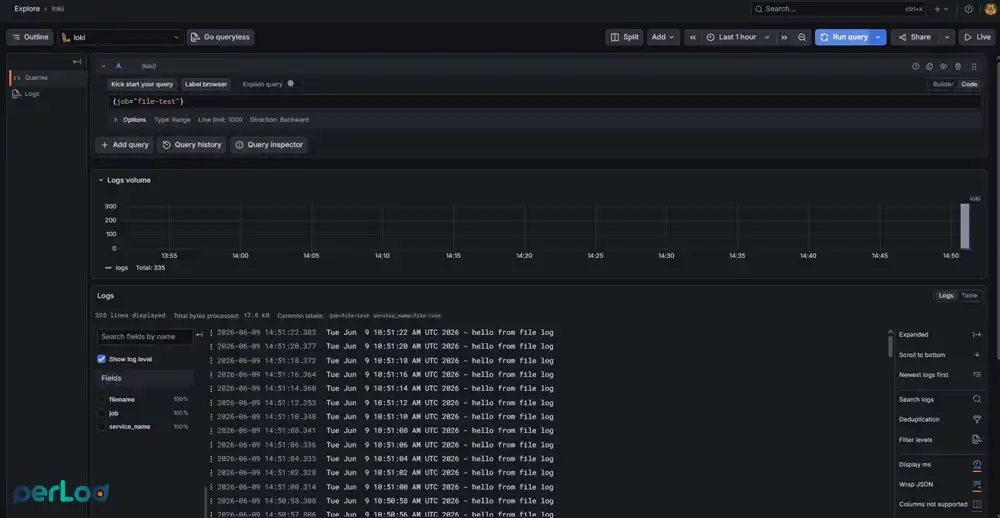
Task: Switch to Logs view tab
Action: pyautogui.click(x=946, y=295)
